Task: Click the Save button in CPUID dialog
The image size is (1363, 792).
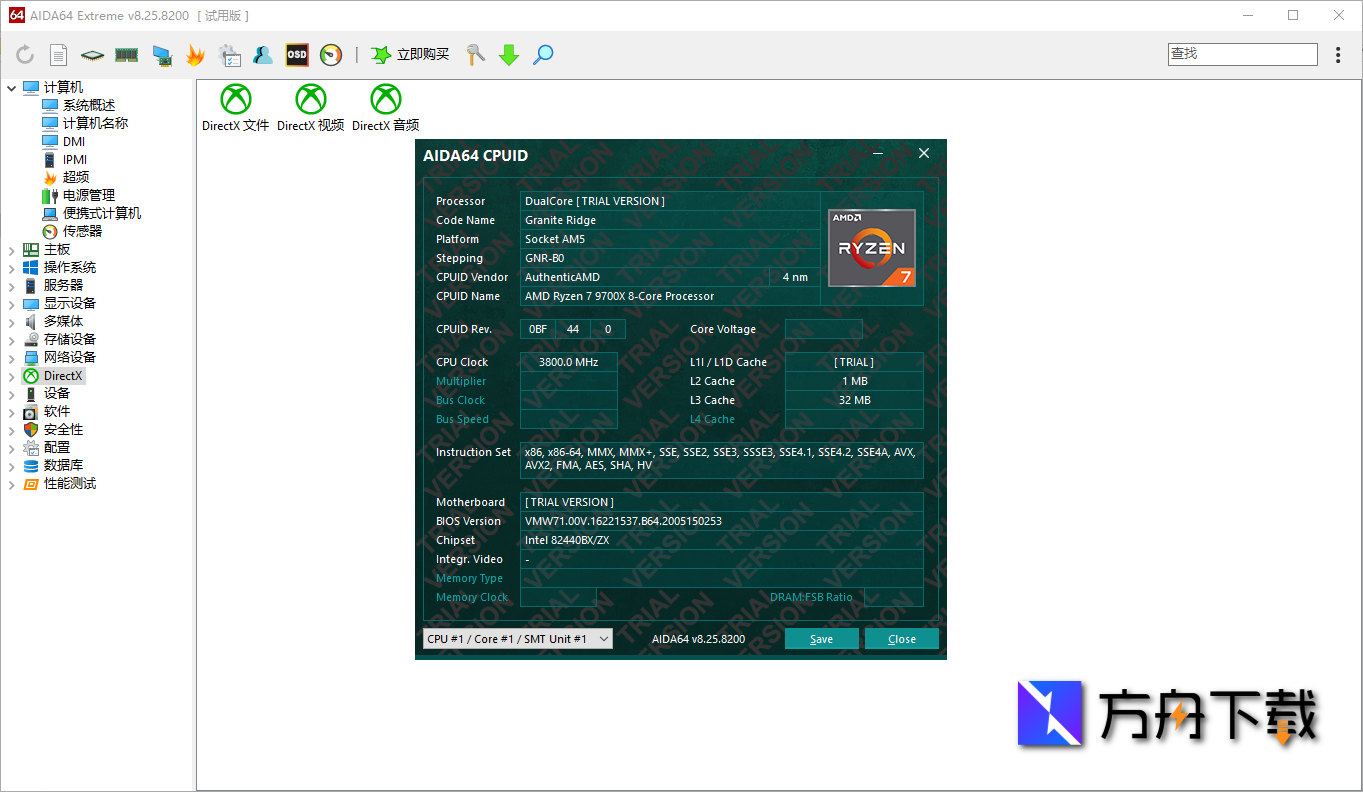Action: point(821,638)
